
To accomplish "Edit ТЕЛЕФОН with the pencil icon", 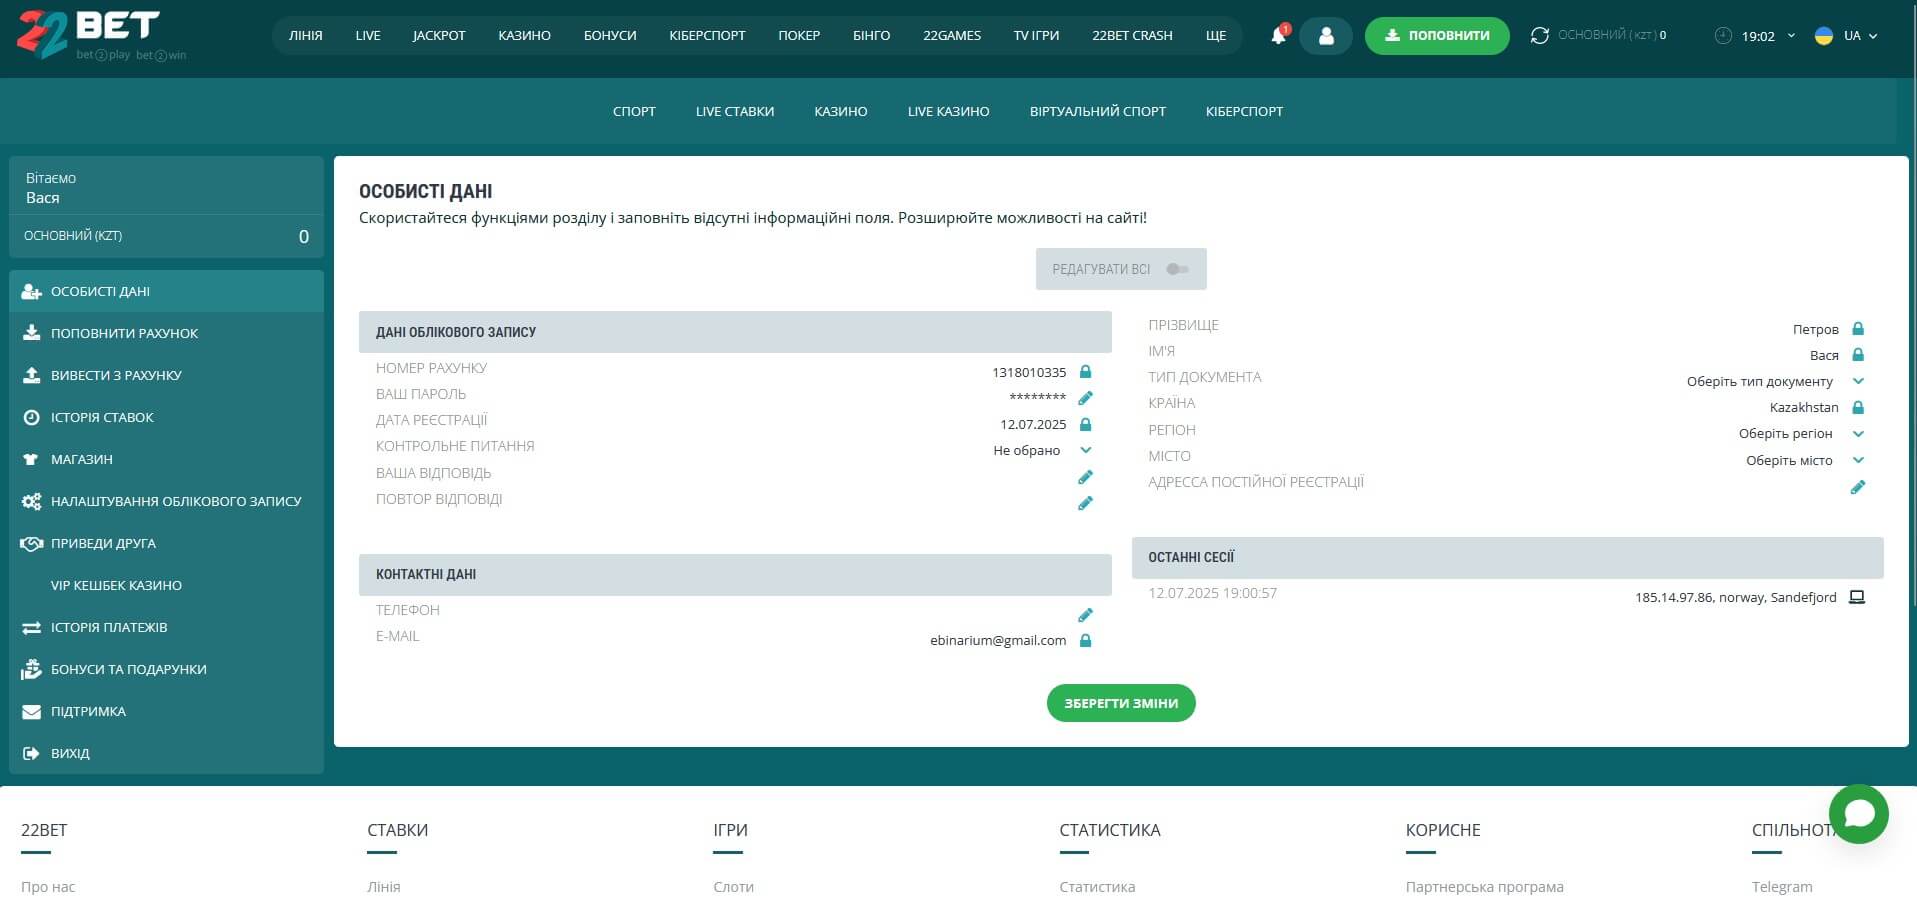I will click(x=1085, y=614).
